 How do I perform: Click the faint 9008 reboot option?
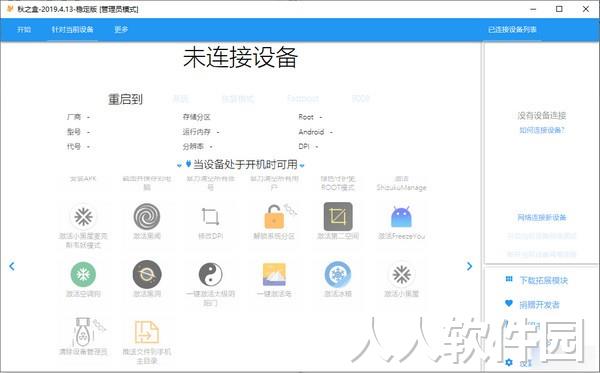pos(360,99)
